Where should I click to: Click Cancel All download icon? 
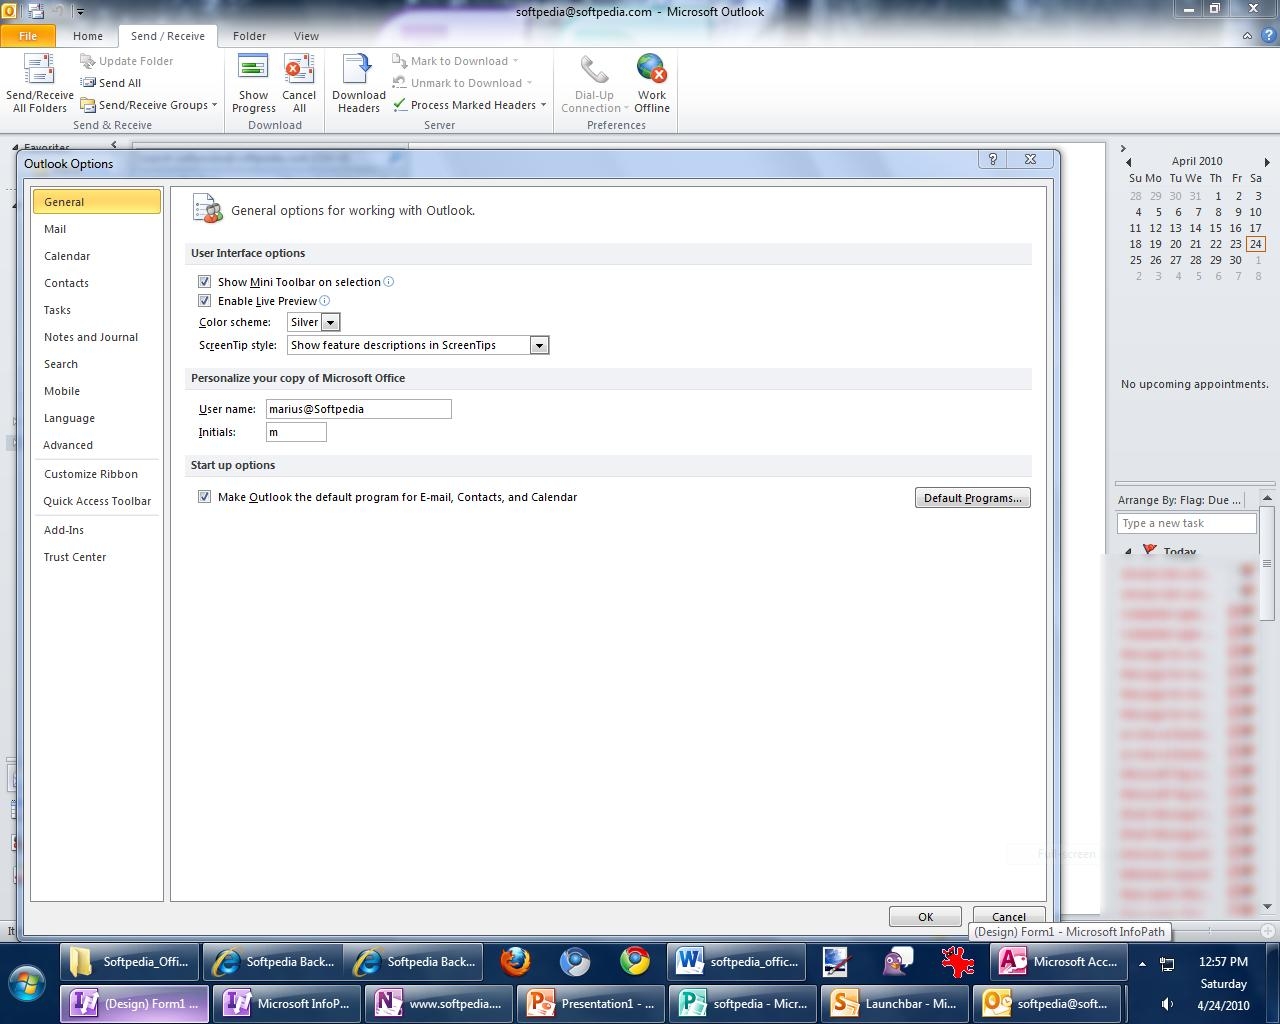(x=298, y=72)
